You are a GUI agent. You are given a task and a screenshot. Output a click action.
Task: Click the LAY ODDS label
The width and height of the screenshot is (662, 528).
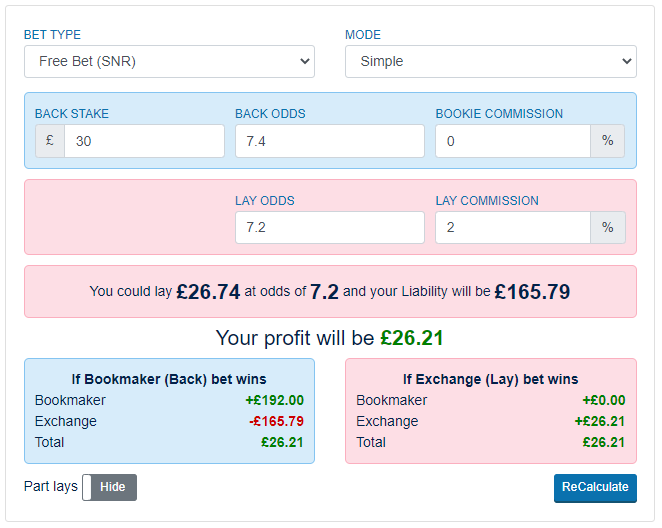pyautogui.click(x=265, y=200)
